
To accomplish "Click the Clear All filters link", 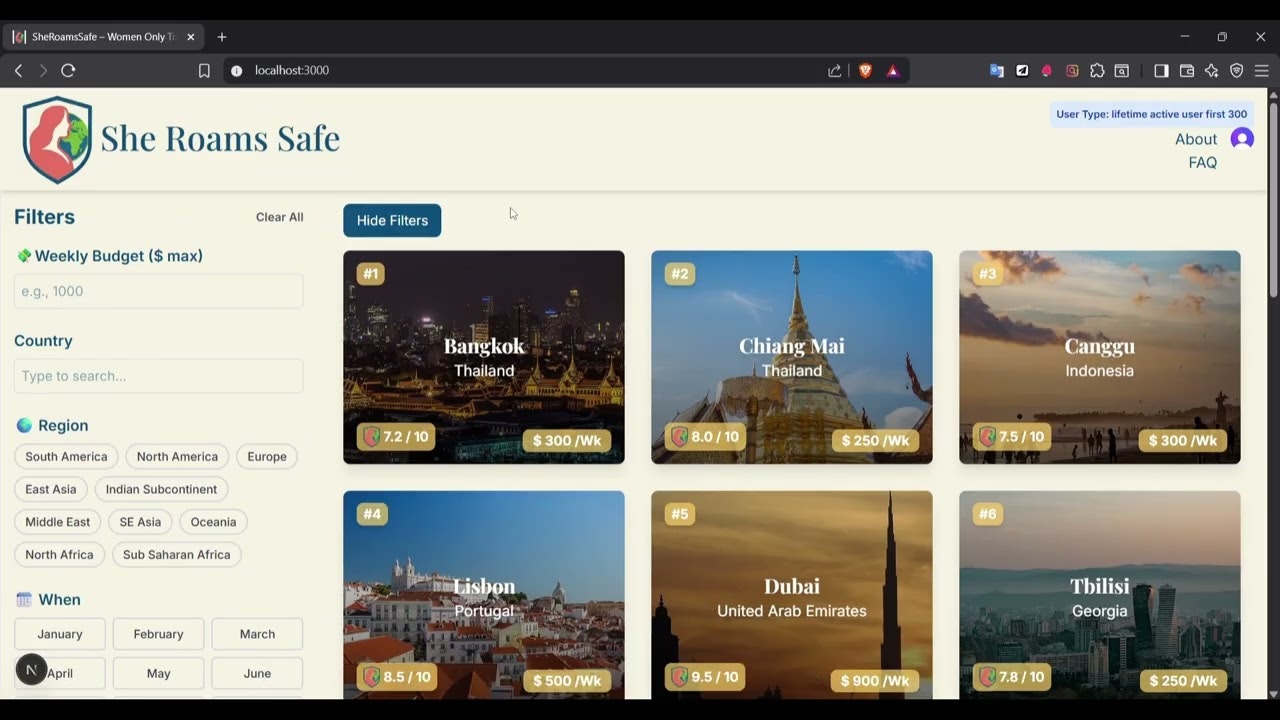I will (279, 217).
